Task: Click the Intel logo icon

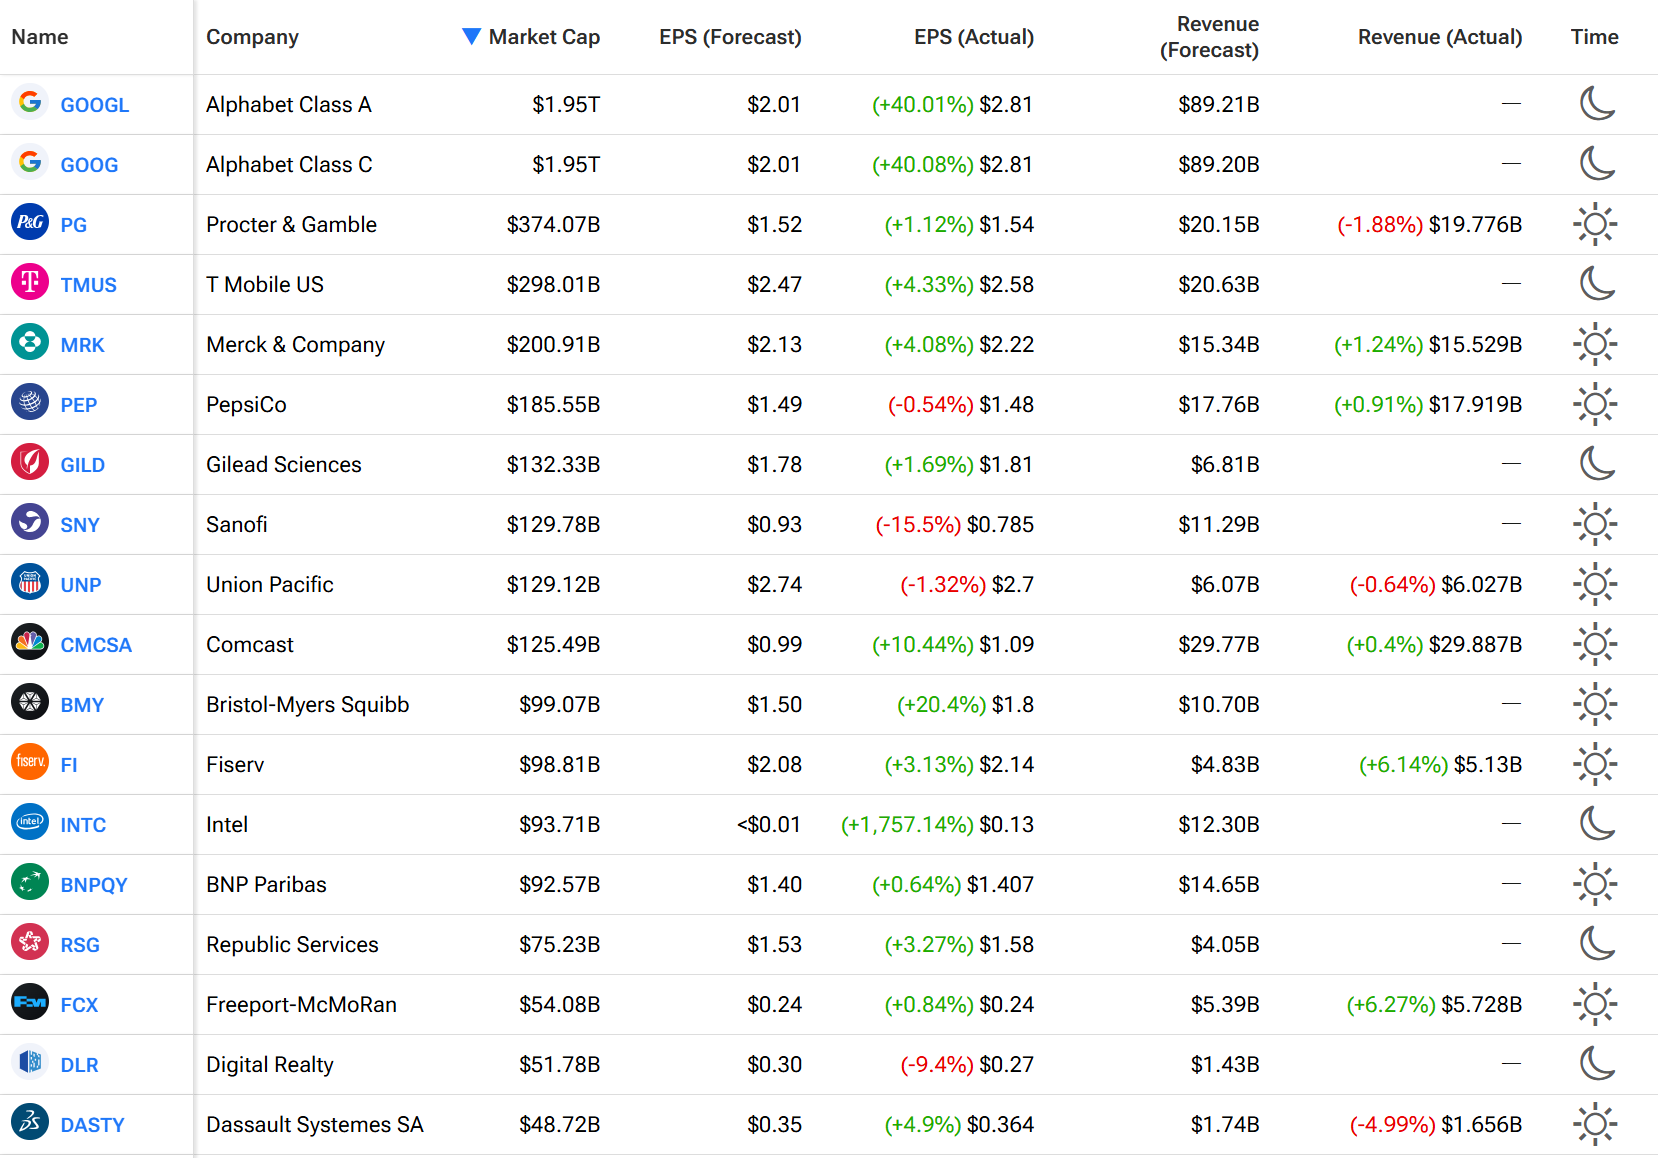Action: pyautogui.click(x=30, y=822)
